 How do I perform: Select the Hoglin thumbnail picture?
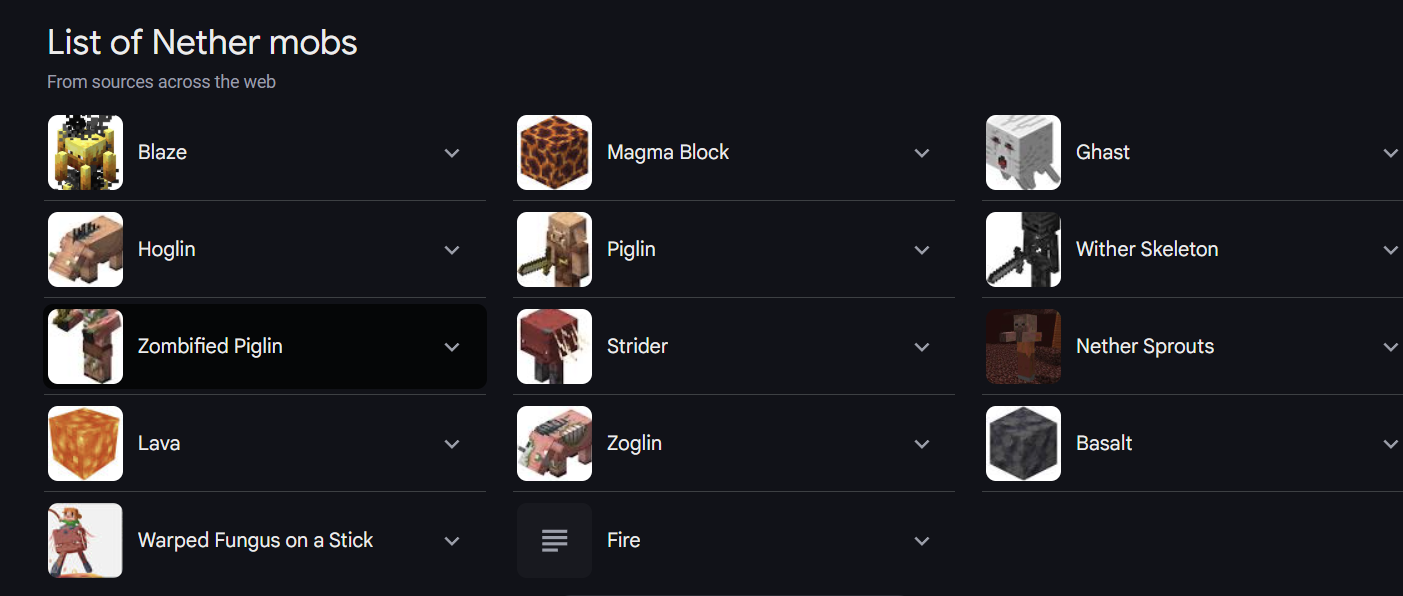tap(85, 249)
